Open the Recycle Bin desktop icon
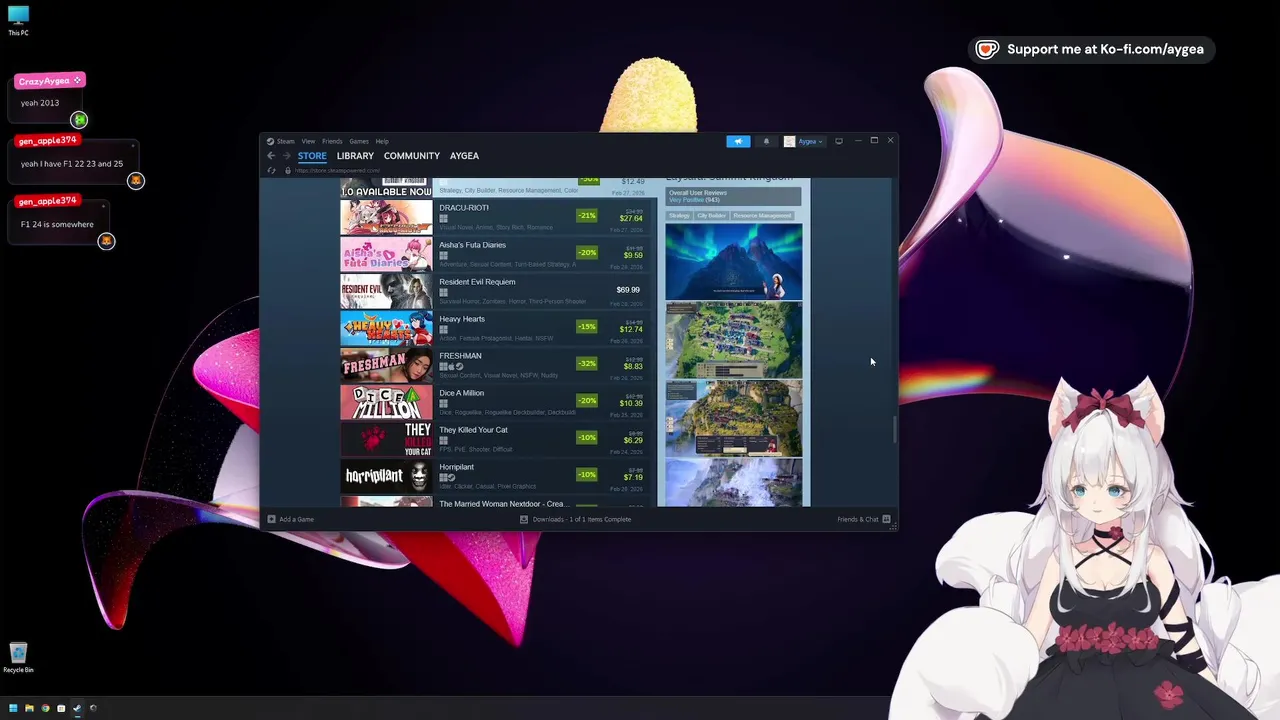Image resolution: width=1280 pixels, height=720 pixels. [x=18, y=658]
